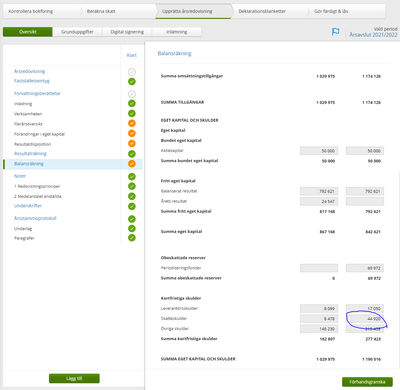The image size is (400, 390).
Task: Click orange check beside Förändringar i eget kapital
Action: pyautogui.click(x=132, y=133)
